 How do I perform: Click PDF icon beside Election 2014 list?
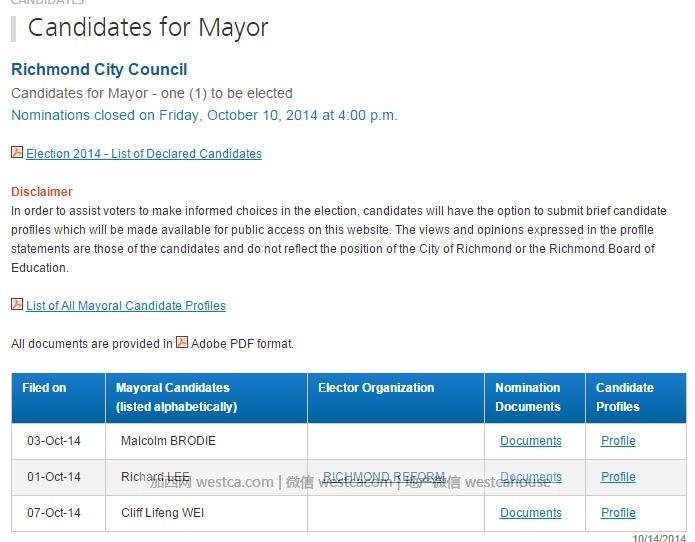pos(17,152)
